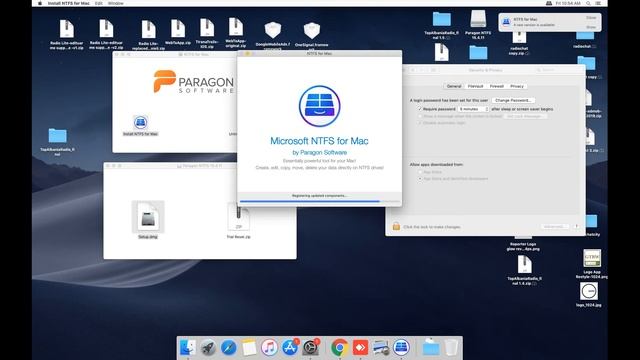Switch to the General tab
Screen dimensions: 640x360
point(454,86)
